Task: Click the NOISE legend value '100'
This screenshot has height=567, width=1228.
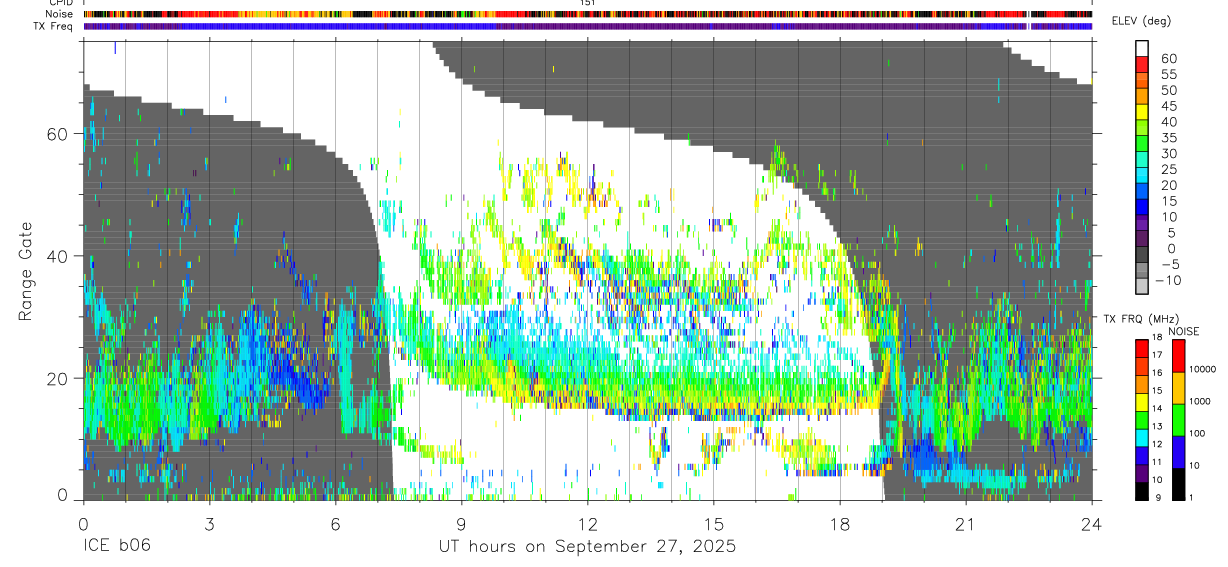Action: 1197,433
